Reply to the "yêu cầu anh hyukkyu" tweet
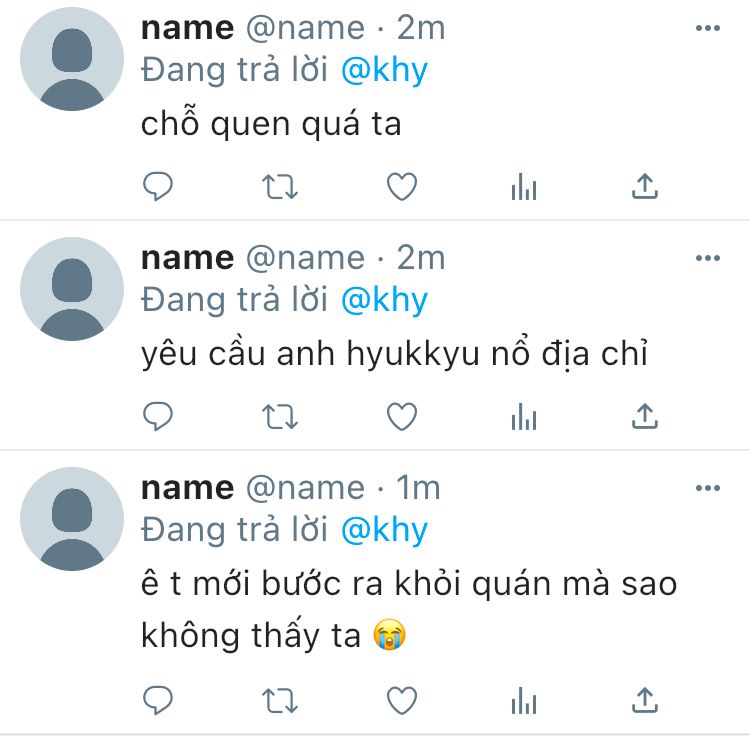Image resolution: width=750 pixels, height=737 pixels. (158, 416)
